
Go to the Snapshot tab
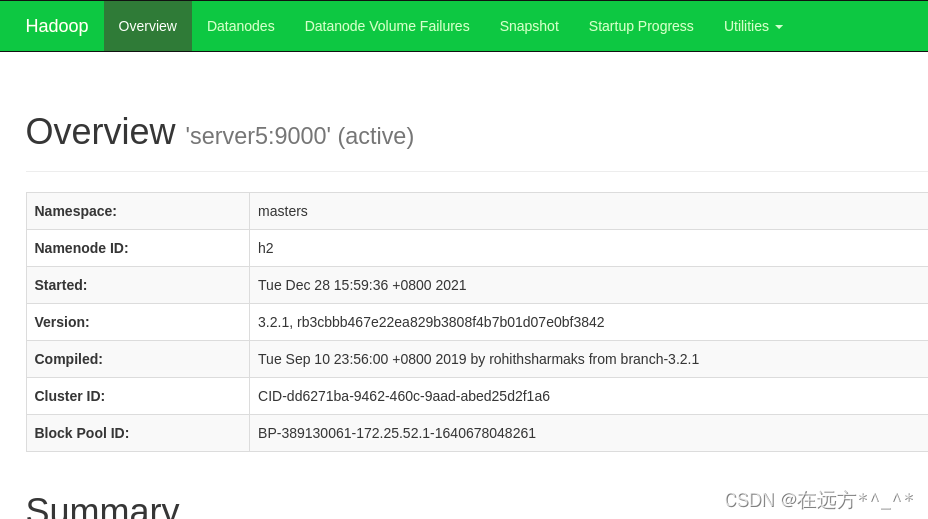pyautogui.click(x=529, y=26)
